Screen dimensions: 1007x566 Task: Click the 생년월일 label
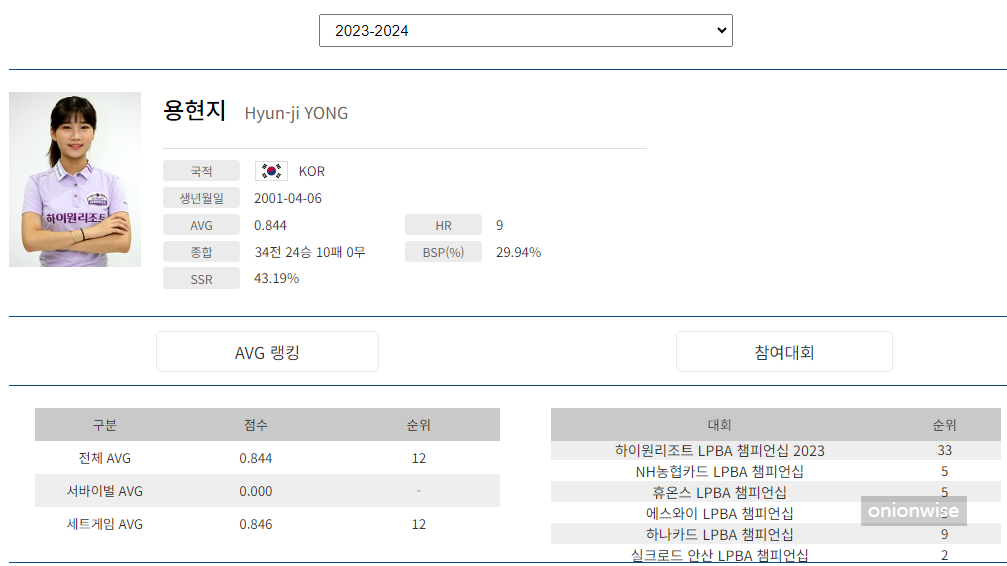click(201, 198)
